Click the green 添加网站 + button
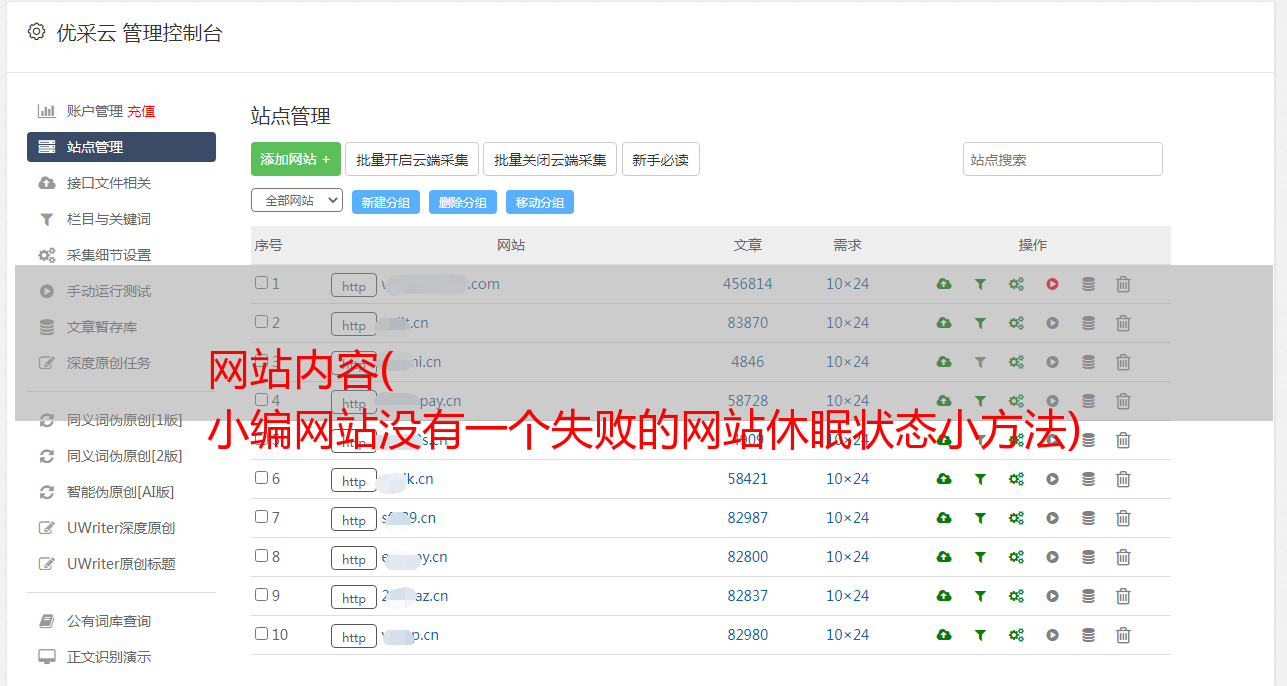 pyautogui.click(x=296, y=159)
